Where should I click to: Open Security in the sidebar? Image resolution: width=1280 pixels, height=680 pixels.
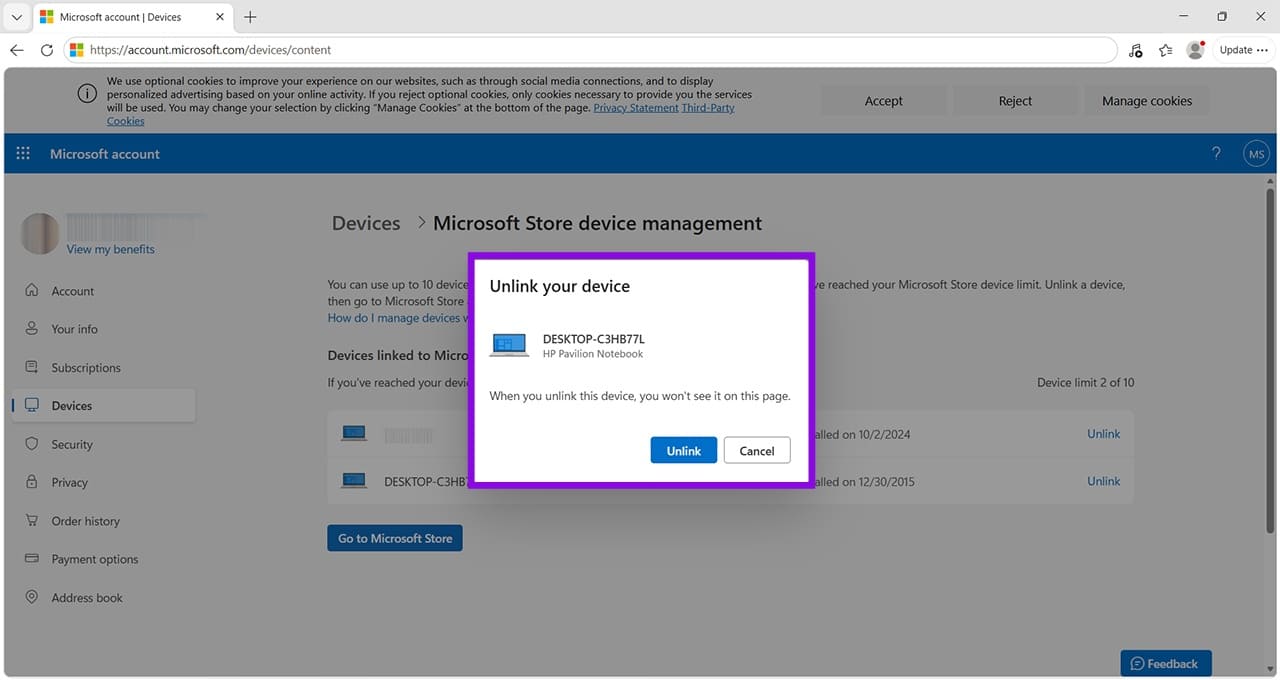click(x=72, y=444)
